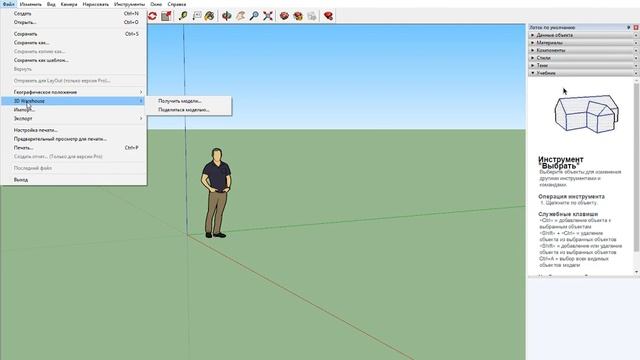The width and height of the screenshot is (640, 360).
Task: Close the default tray panel
Action: tap(636, 27)
